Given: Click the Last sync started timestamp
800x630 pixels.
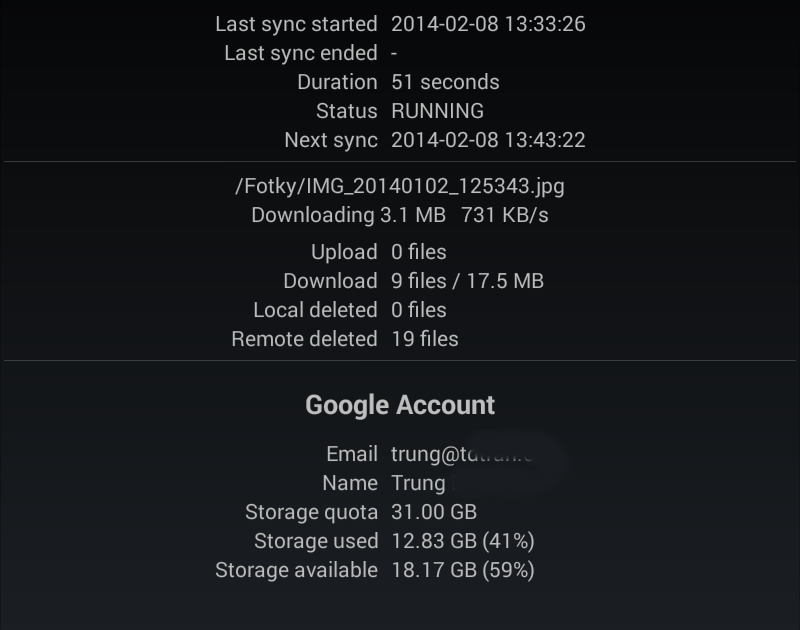Looking at the screenshot, I should pos(488,24).
